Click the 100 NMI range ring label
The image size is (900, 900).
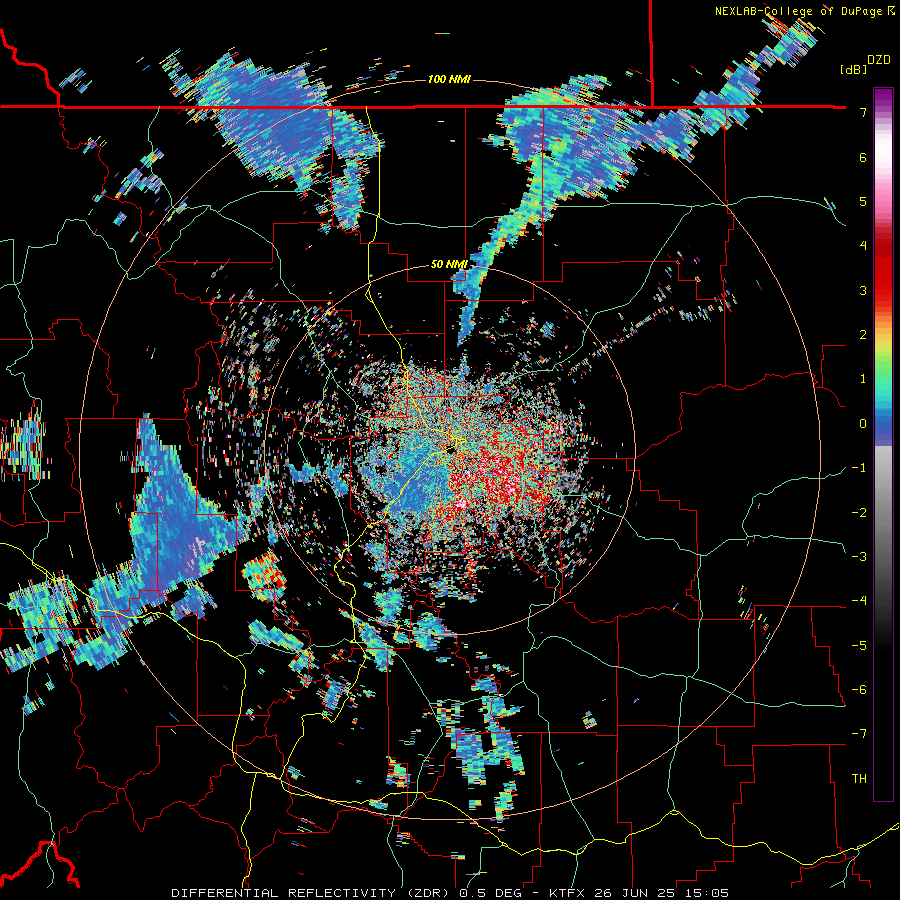[449, 79]
